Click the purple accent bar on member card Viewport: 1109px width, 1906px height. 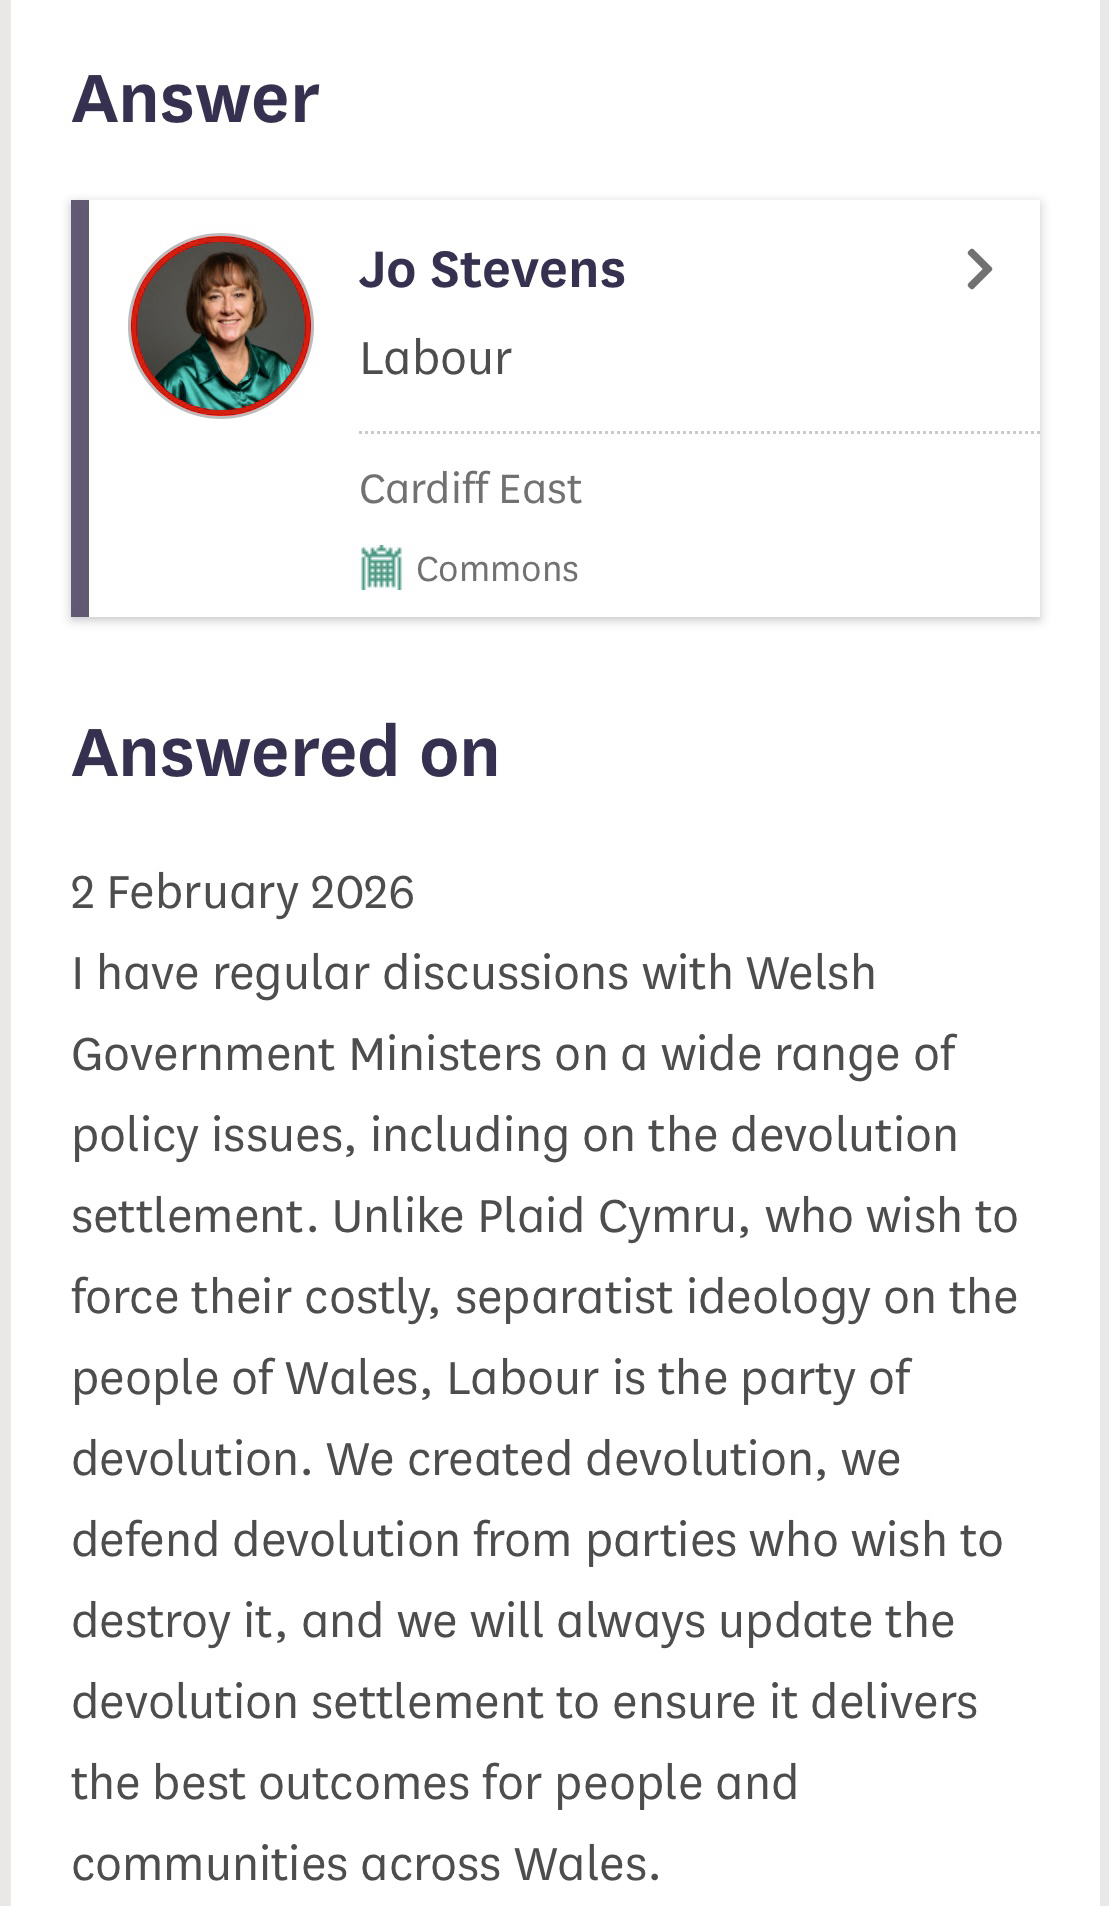[x=80, y=408]
